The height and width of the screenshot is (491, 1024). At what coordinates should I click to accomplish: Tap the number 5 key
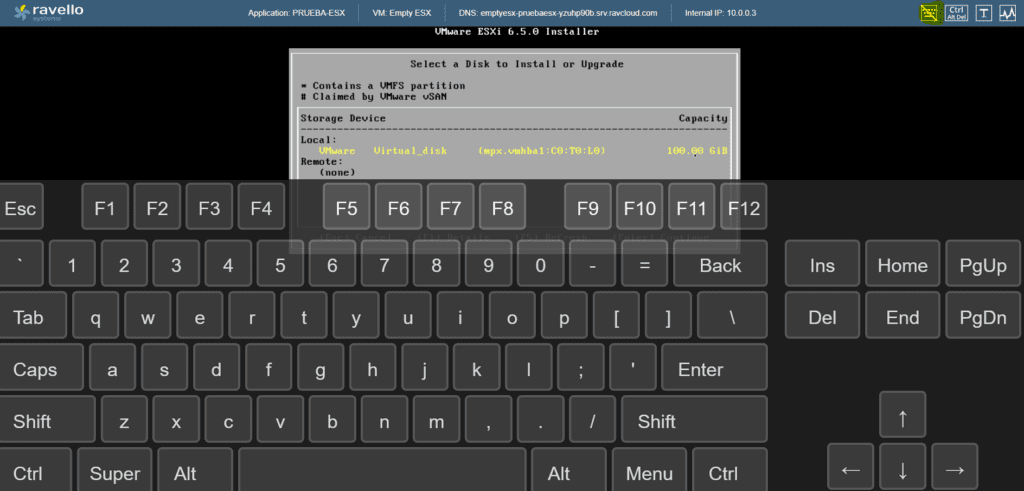(x=280, y=263)
